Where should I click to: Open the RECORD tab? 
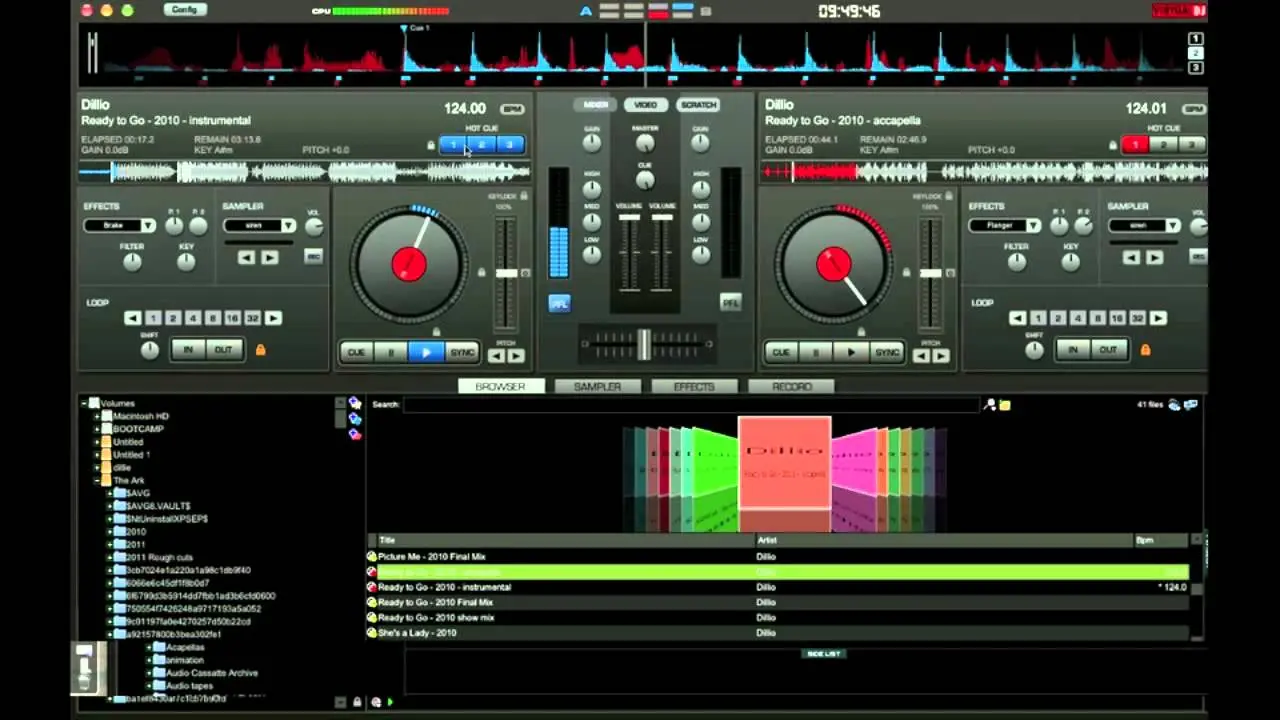pos(792,386)
